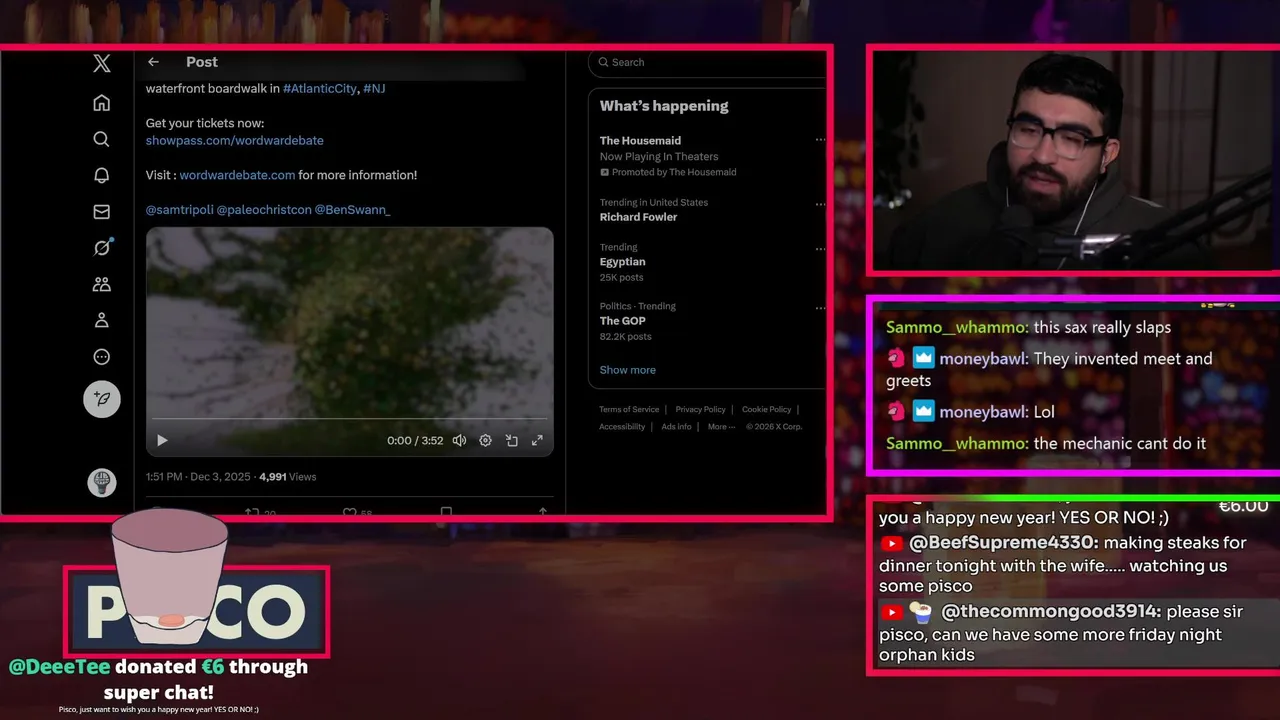Open the @samtripoli mention
The width and height of the screenshot is (1280, 720).
179,210
